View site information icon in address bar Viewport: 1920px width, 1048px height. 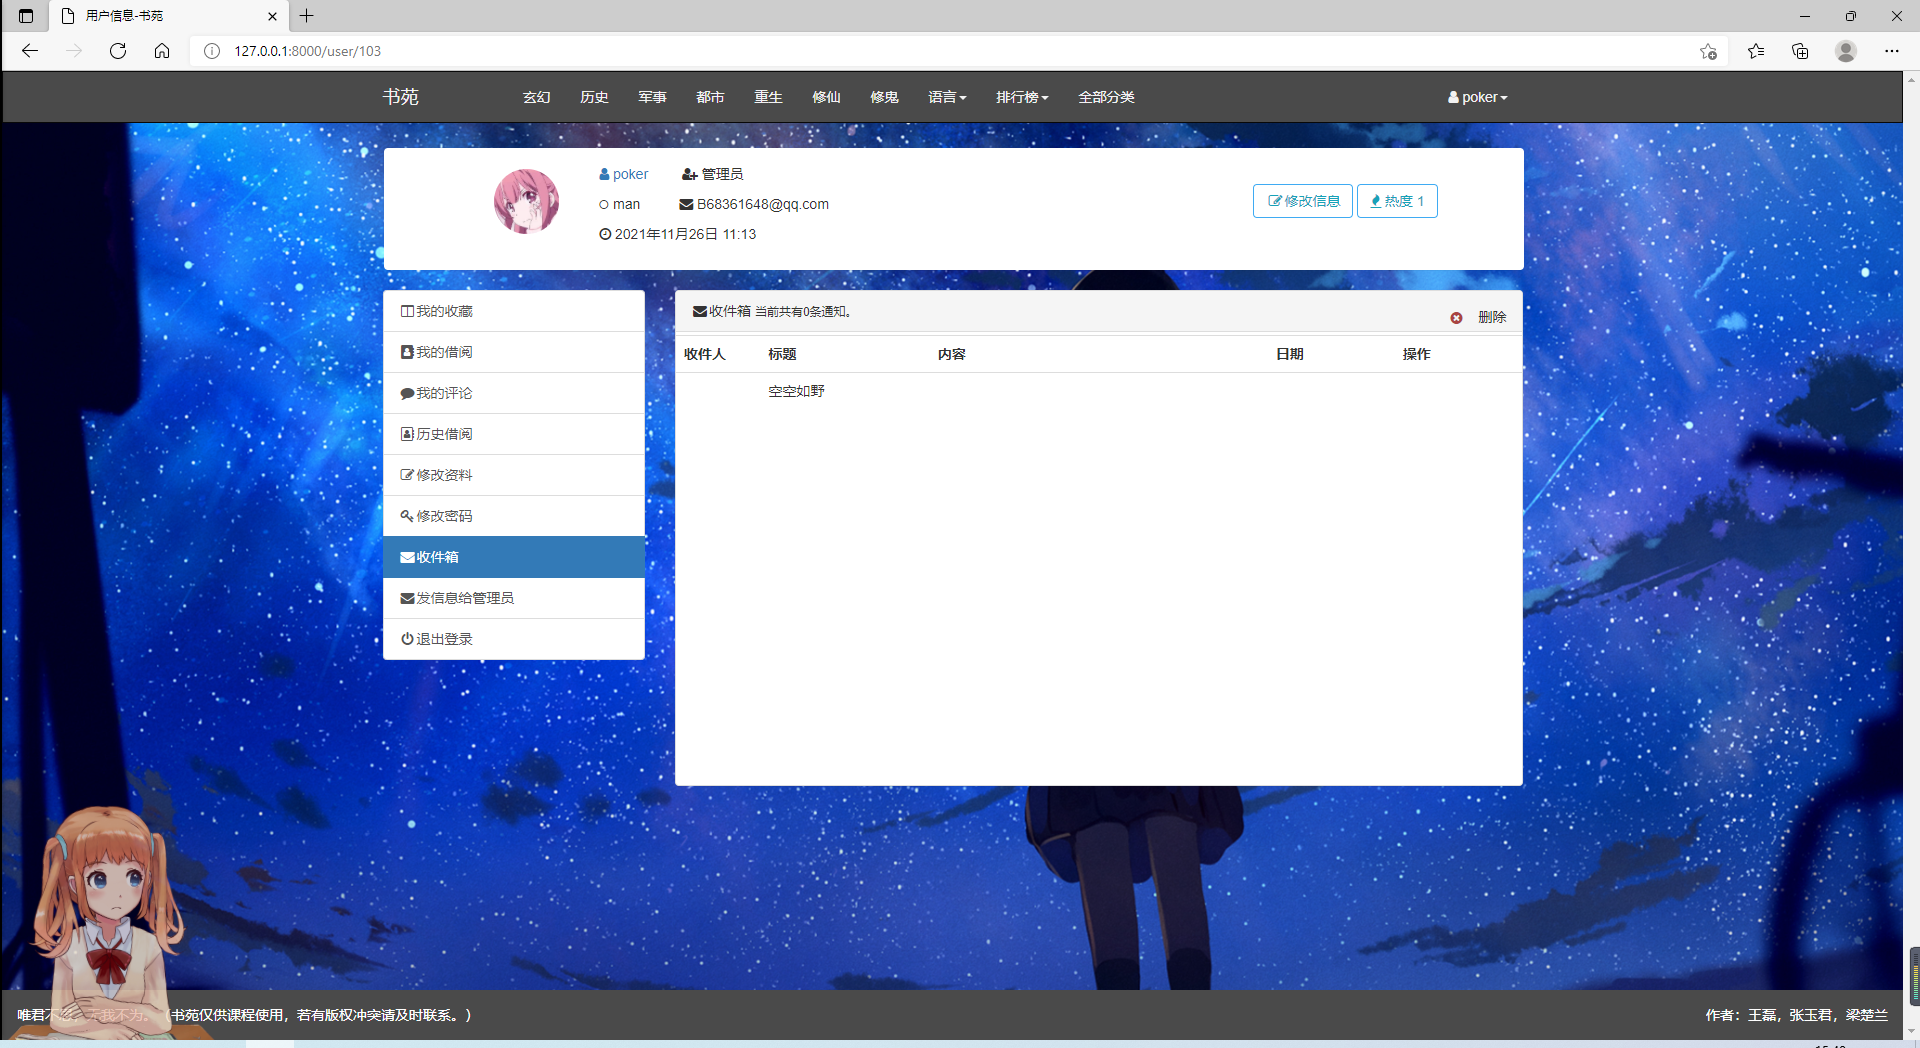(x=212, y=51)
